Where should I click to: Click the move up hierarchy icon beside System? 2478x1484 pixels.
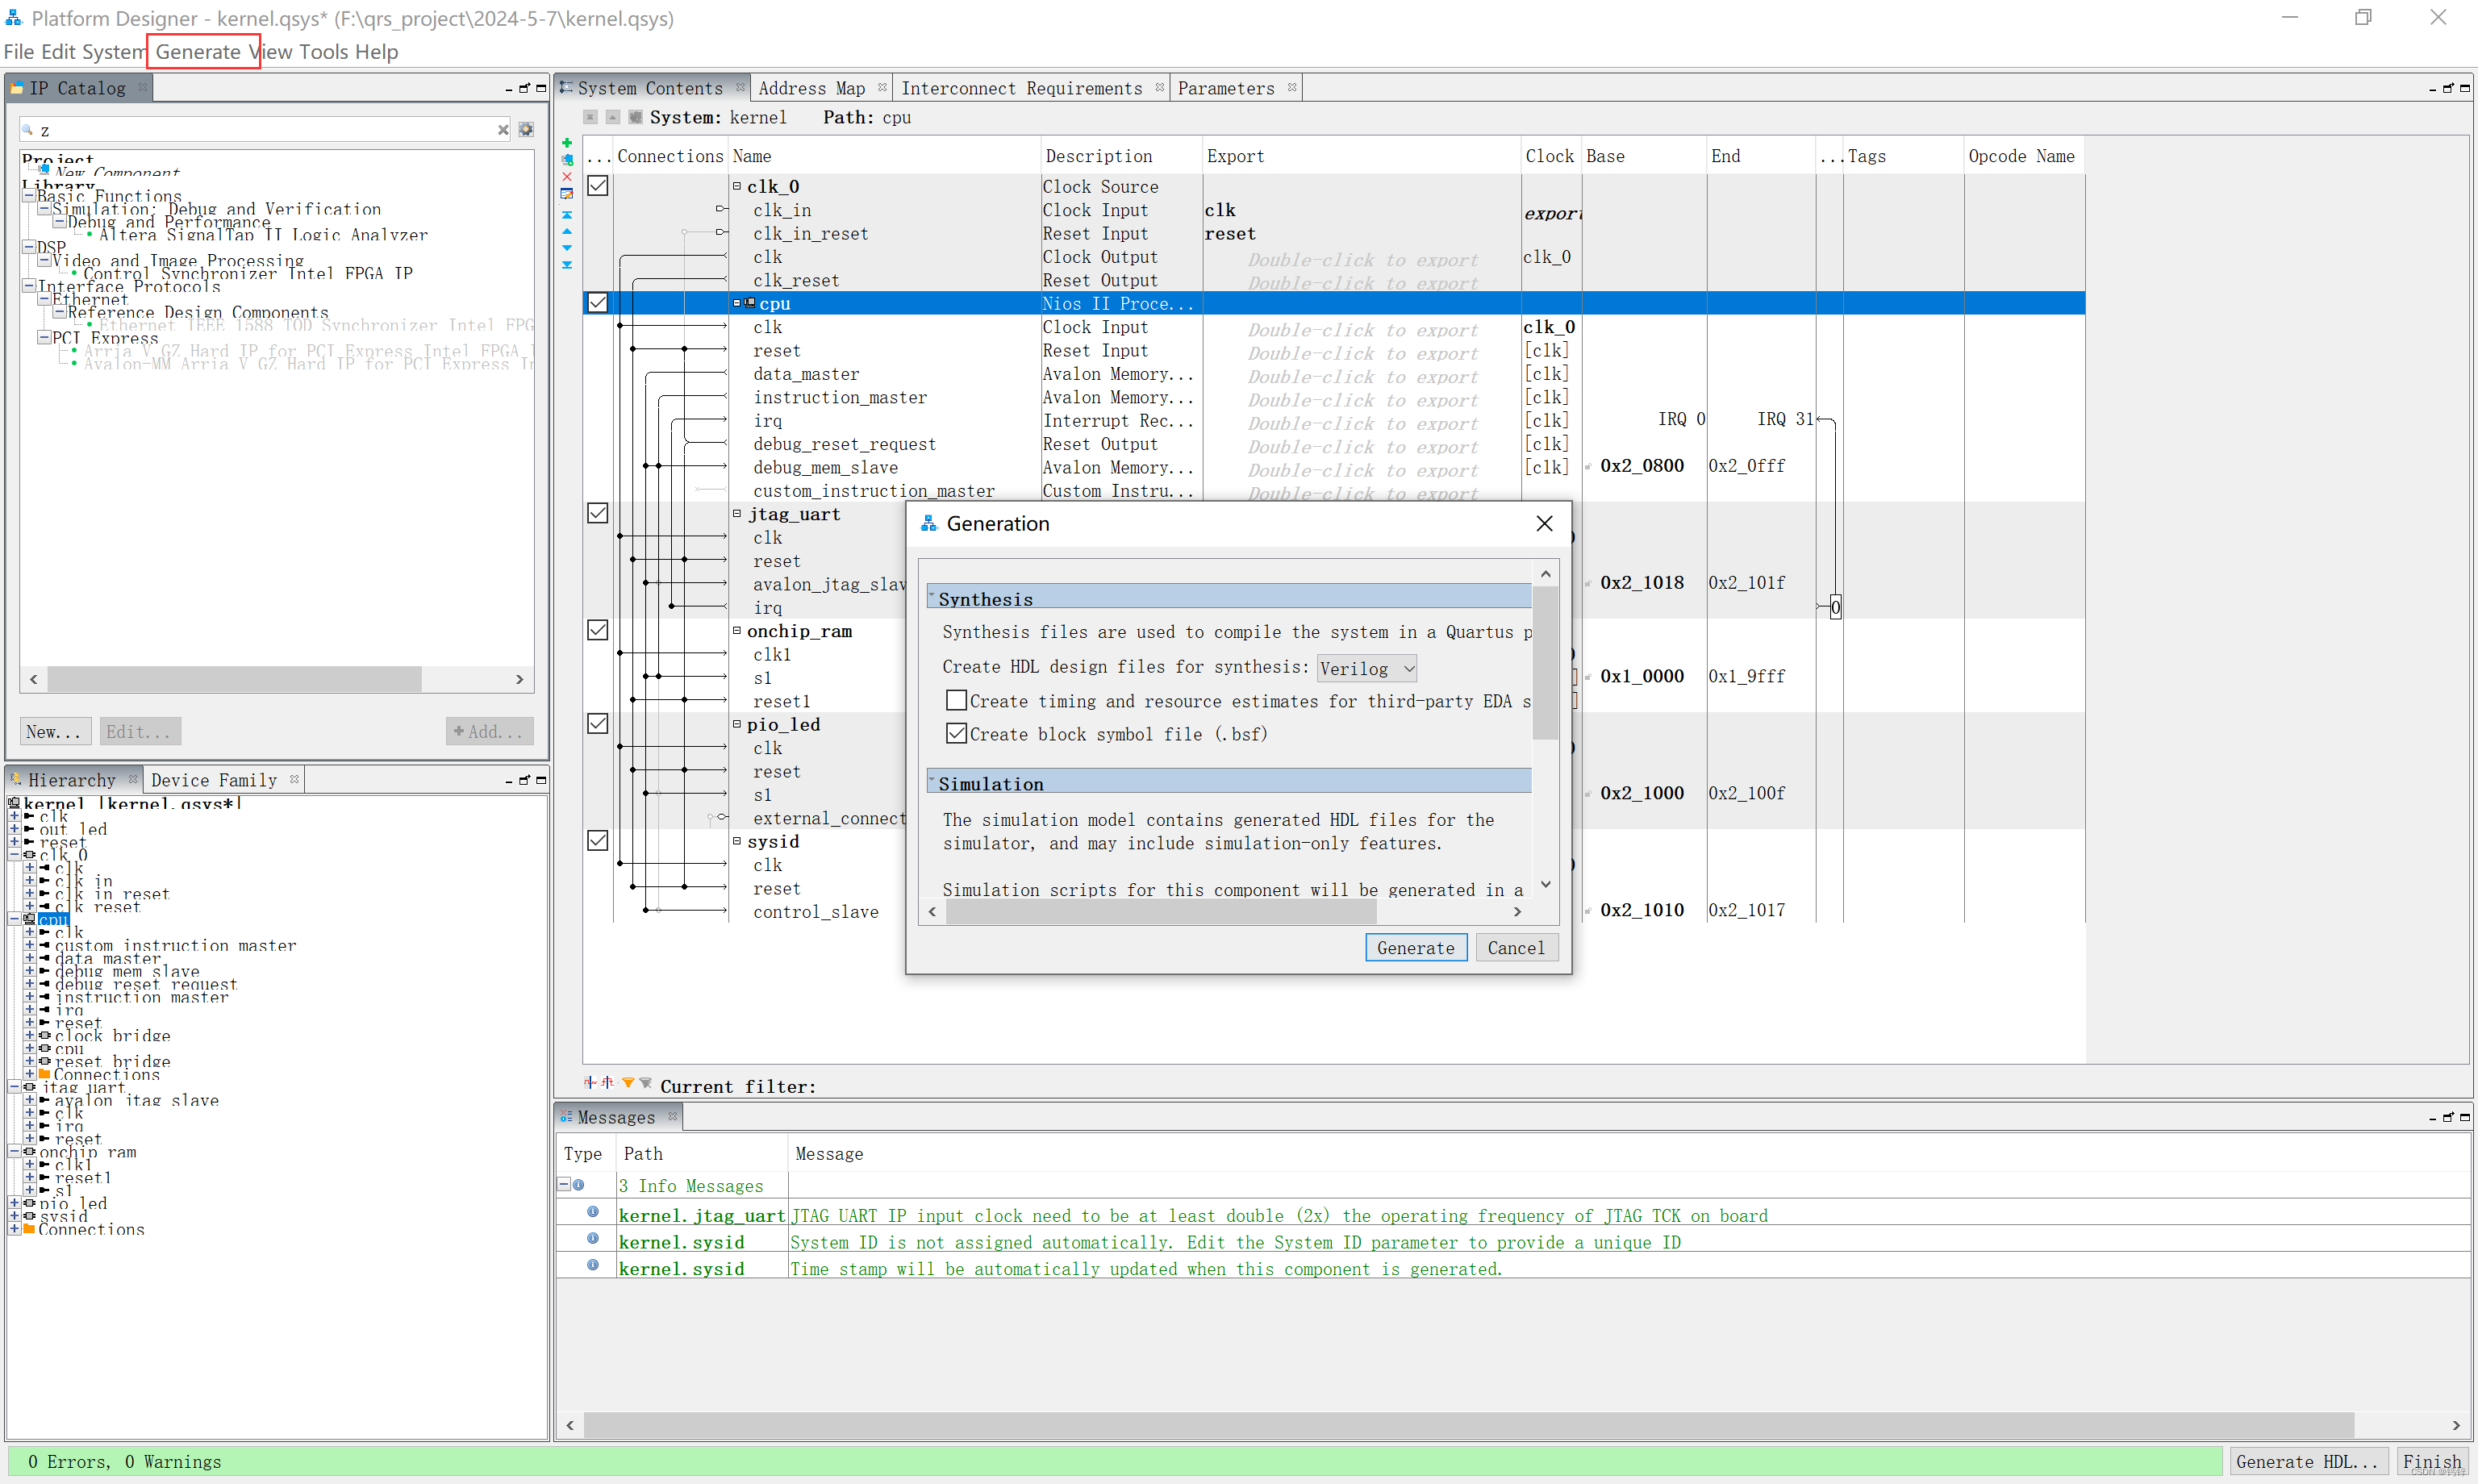click(613, 117)
